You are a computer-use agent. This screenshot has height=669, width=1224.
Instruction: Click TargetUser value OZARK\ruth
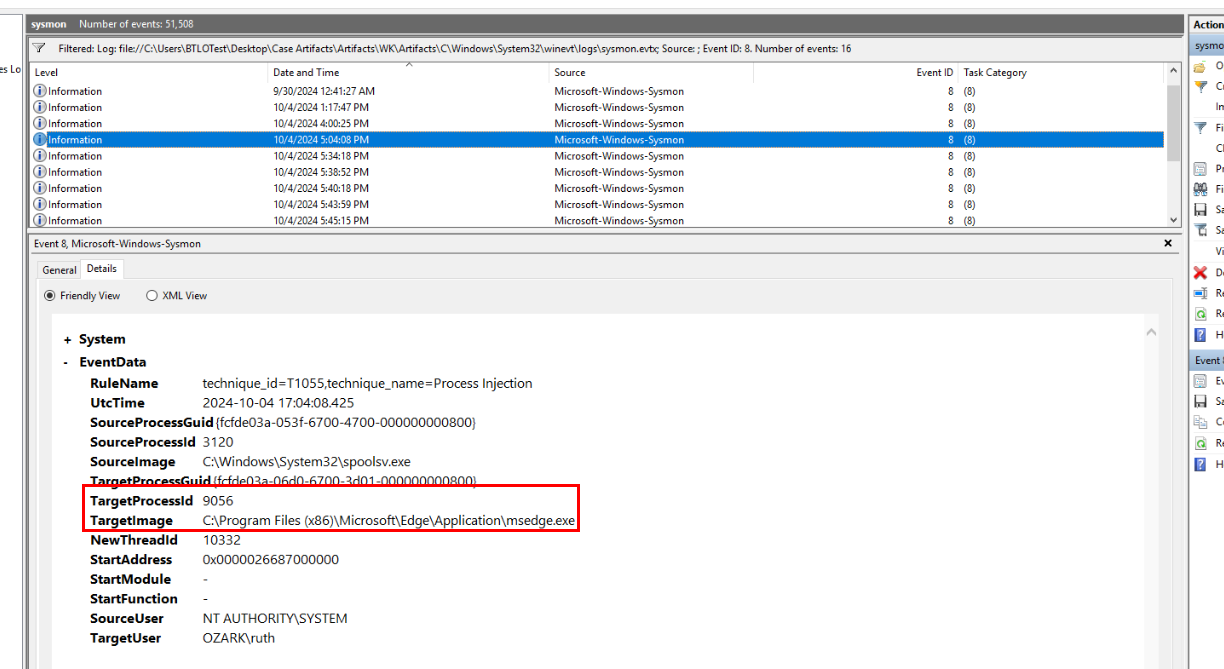coord(238,638)
